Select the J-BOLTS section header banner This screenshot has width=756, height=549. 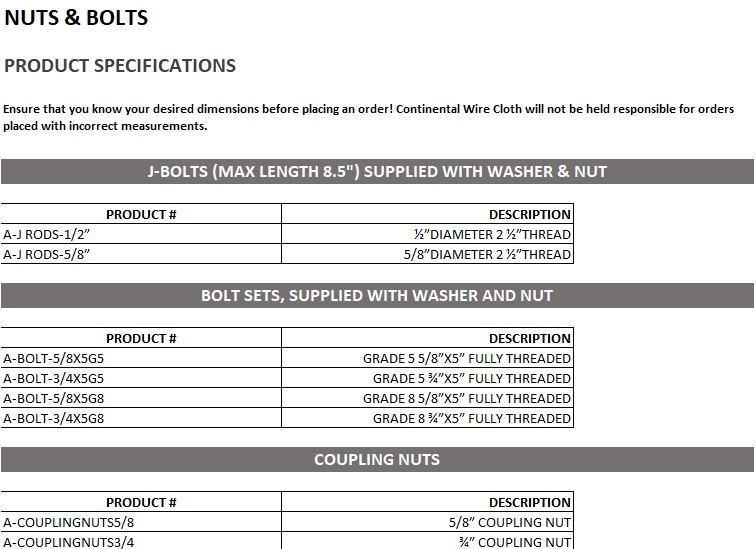(377, 171)
